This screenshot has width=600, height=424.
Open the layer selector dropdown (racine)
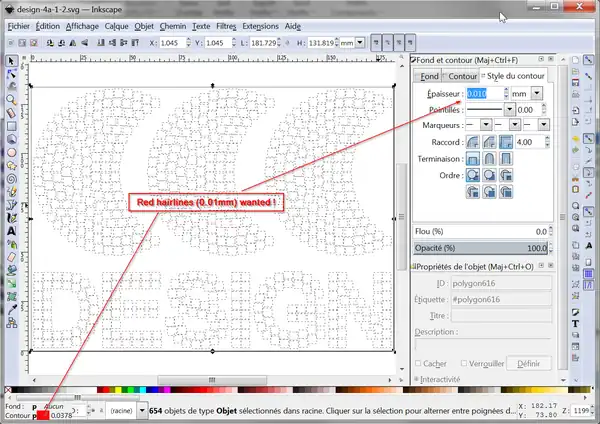(125, 410)
